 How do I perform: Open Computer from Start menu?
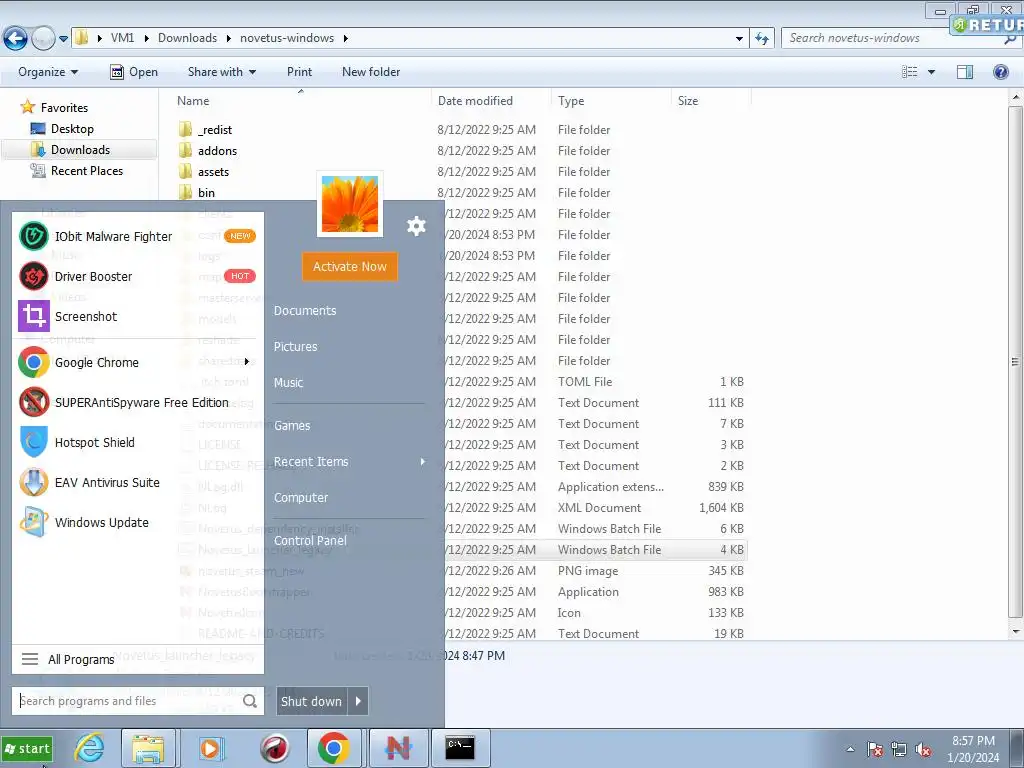pyautogui.click(x=300, y=498)
